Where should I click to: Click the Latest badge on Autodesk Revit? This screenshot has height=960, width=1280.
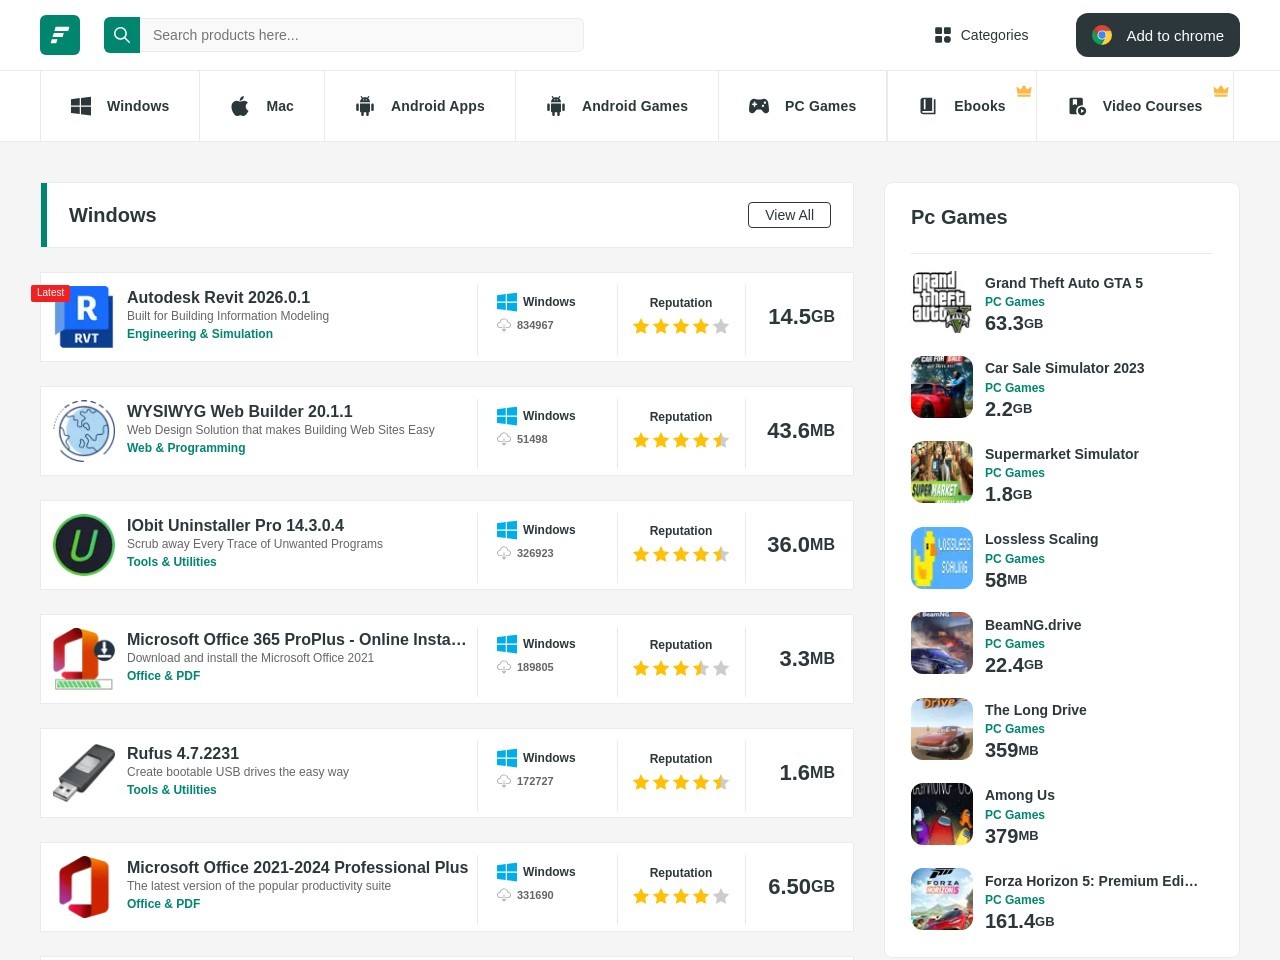[x=50, y=293]
